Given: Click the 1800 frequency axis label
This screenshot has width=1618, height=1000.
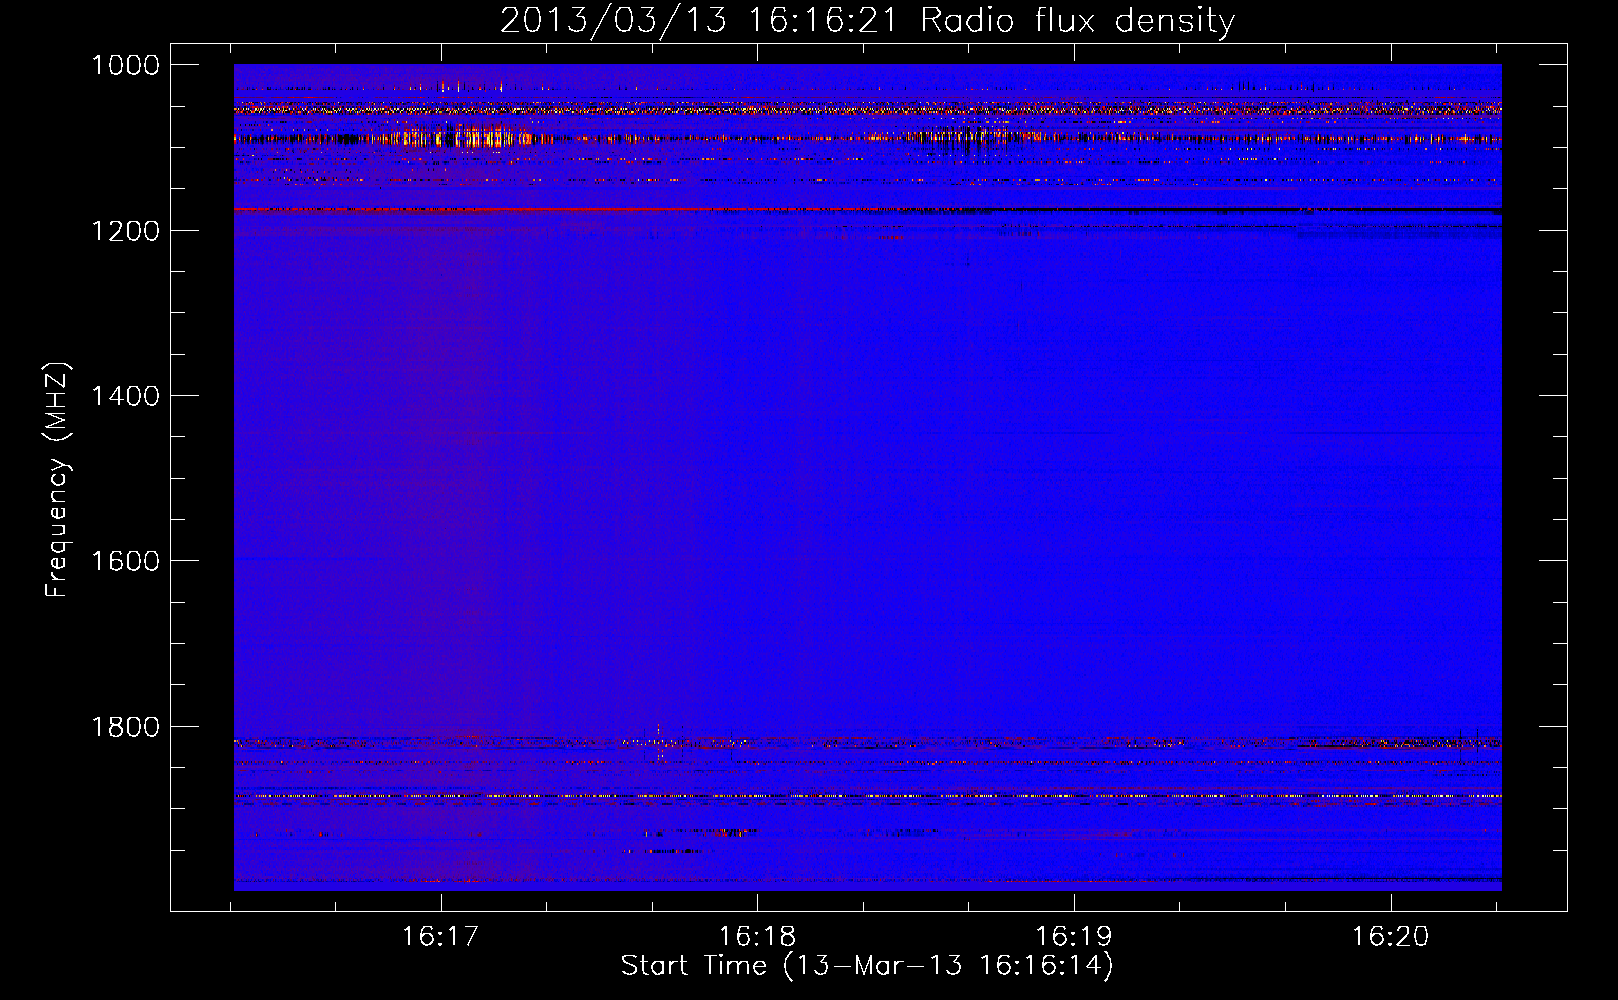Looking at the screenshot, I should tap(125, 727).
